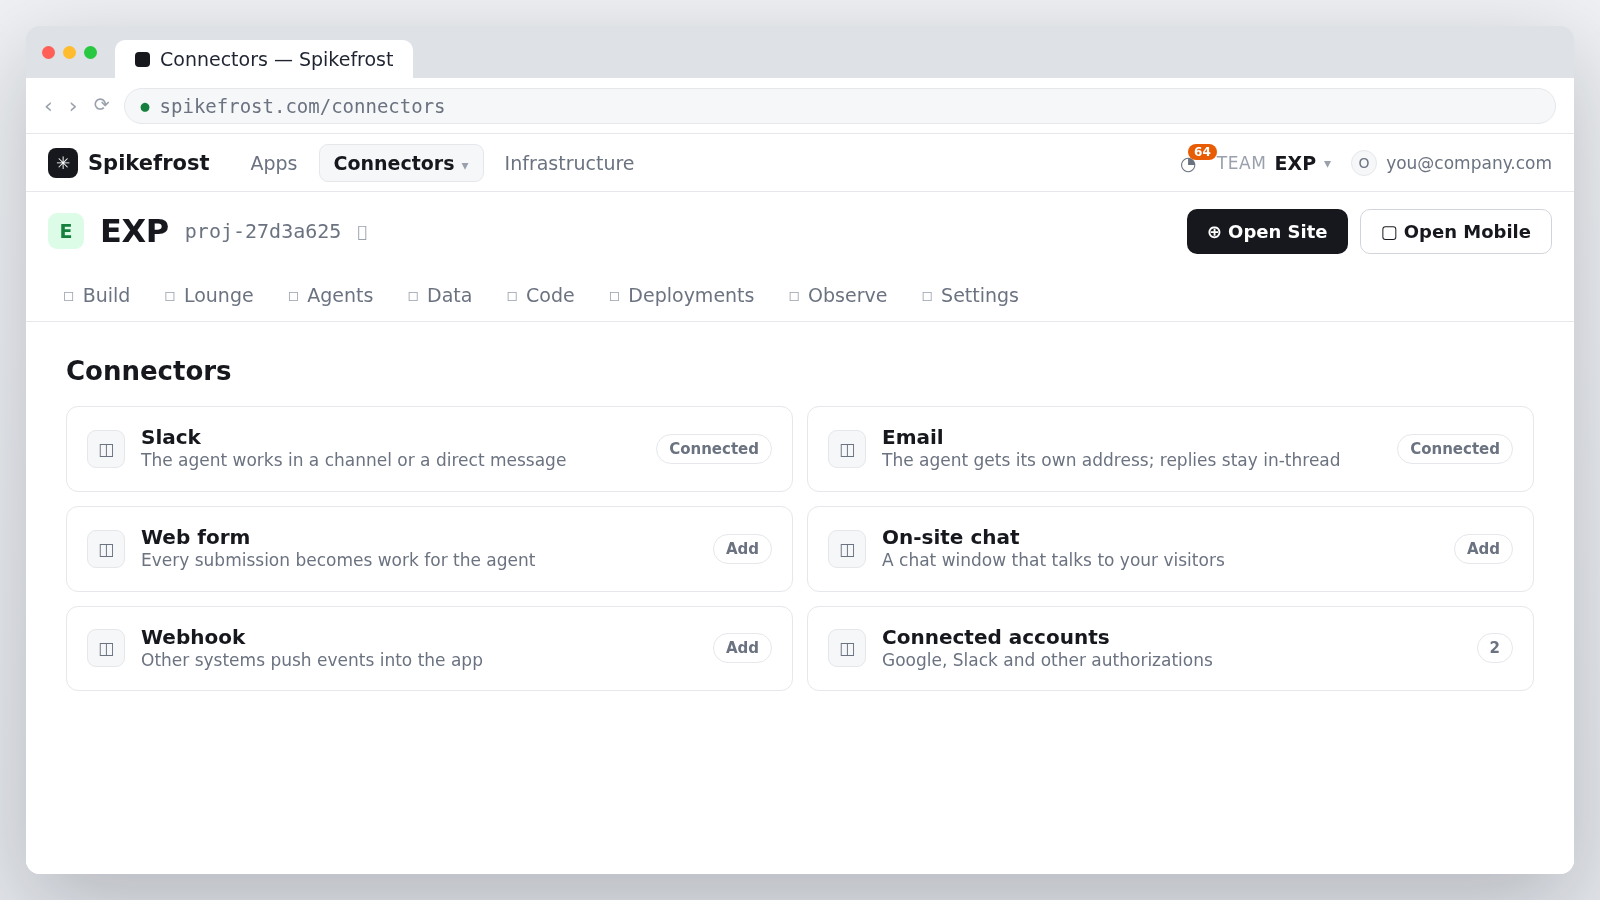Image resolution: width=1600 pixels, height=900 pixels.
Task: Click 'A chat window that talks to your visitors'
Action: tap(1053, 560)
